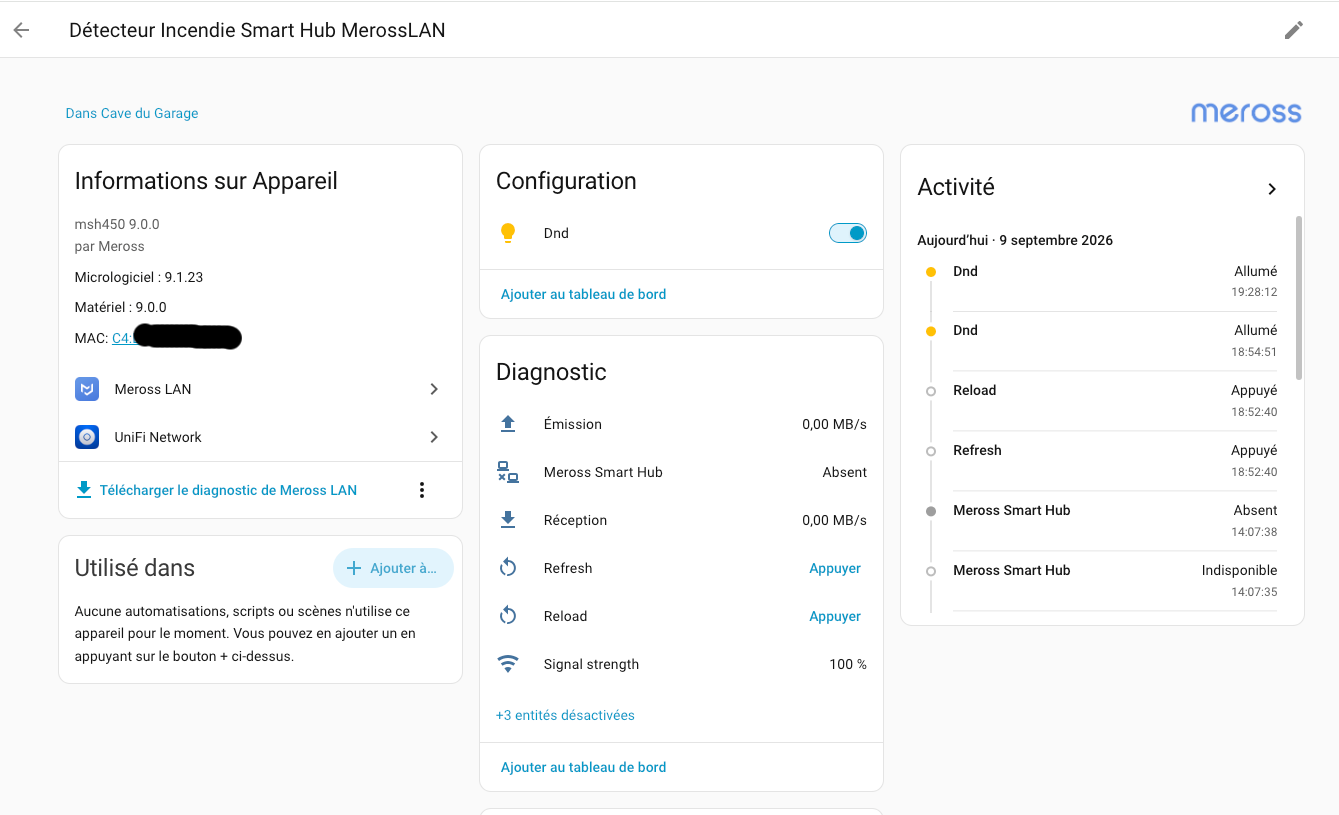This screenshot has height=815, width=1339.
Task: Click the Refresh label in Diagnostic
Action: coord(568,568)
